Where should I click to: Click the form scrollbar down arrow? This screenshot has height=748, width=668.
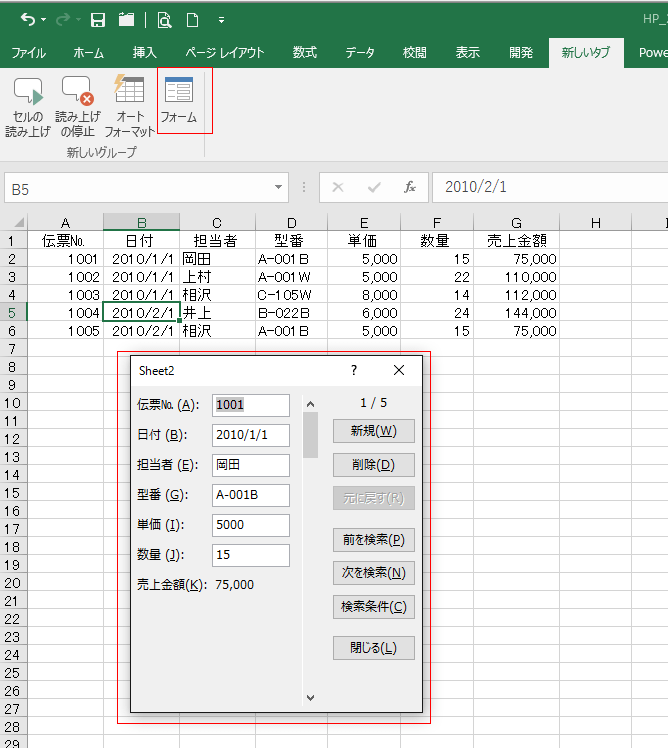(x=310, y=697)
